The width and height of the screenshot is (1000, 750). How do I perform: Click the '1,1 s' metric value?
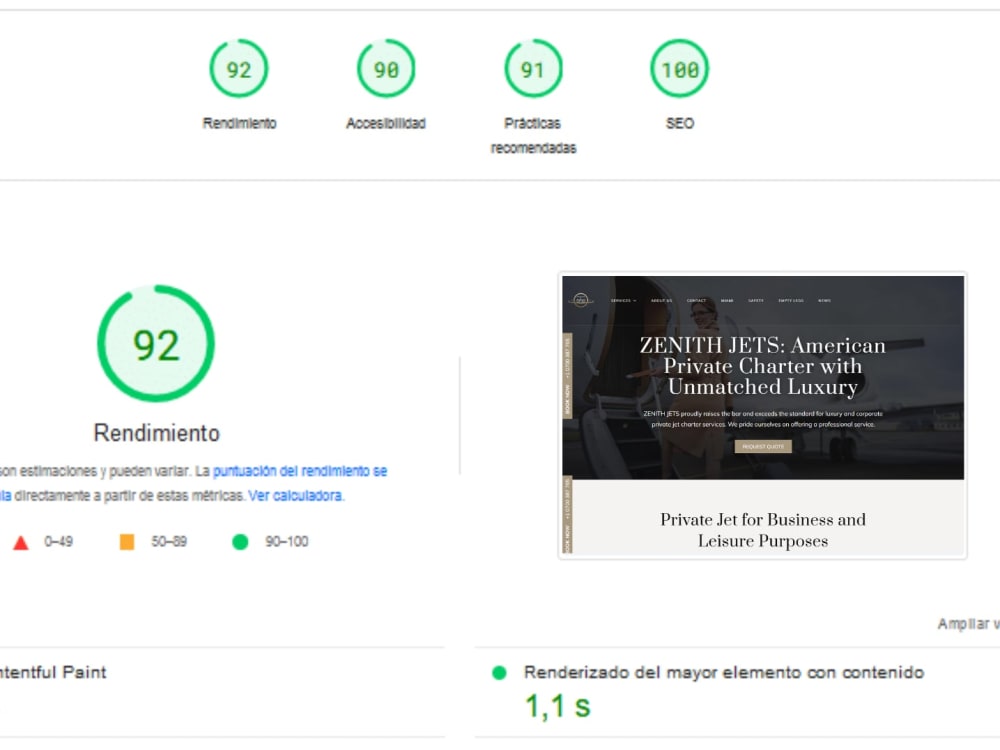tap(558, 706)
